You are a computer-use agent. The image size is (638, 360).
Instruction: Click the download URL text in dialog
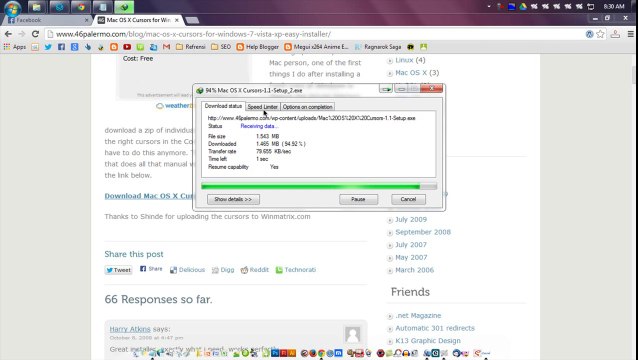311,118
